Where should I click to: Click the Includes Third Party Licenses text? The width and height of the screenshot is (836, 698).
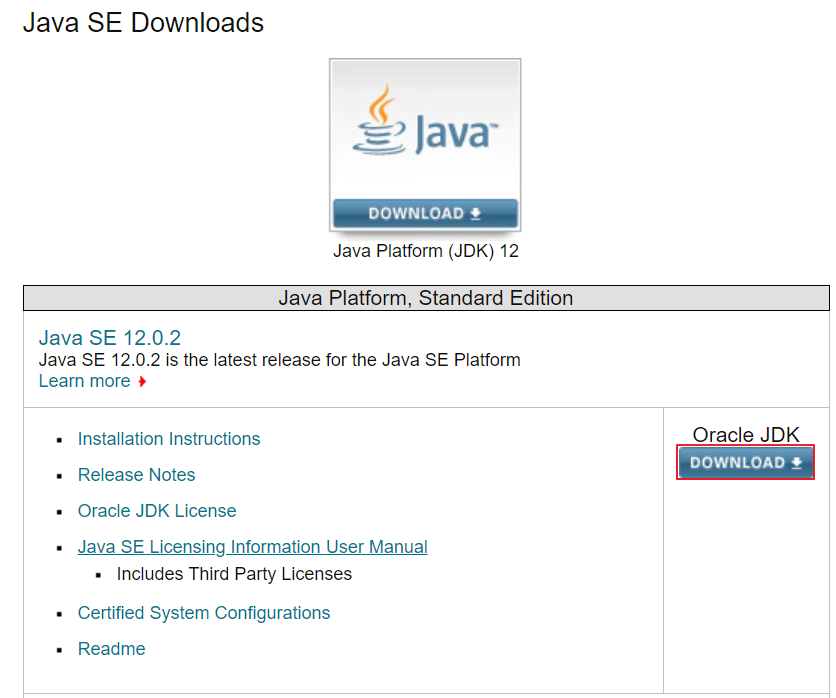point(234,574)
